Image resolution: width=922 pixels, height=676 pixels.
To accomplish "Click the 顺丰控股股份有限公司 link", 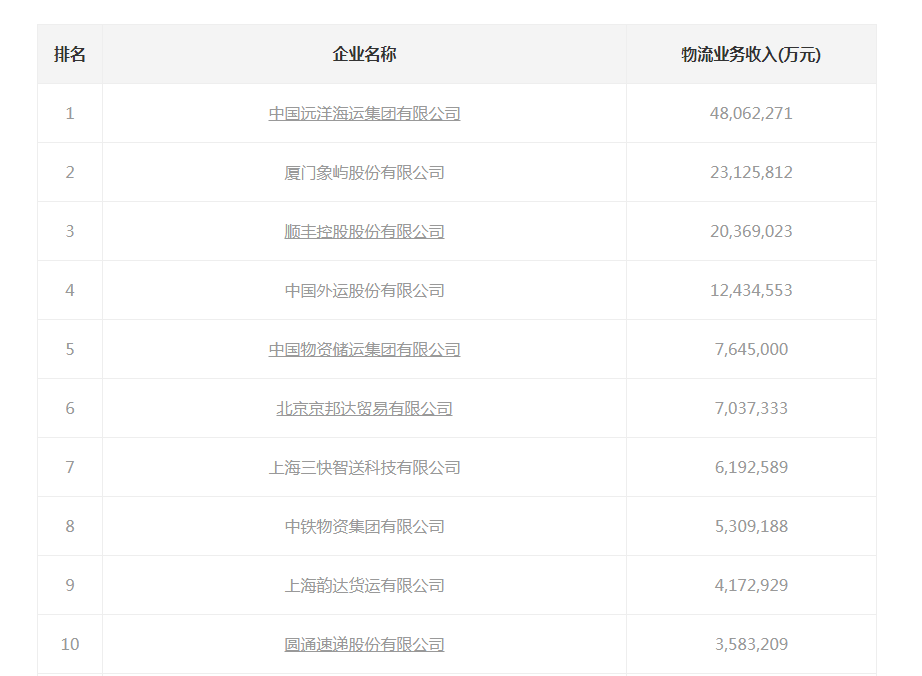I will (364, 232).
